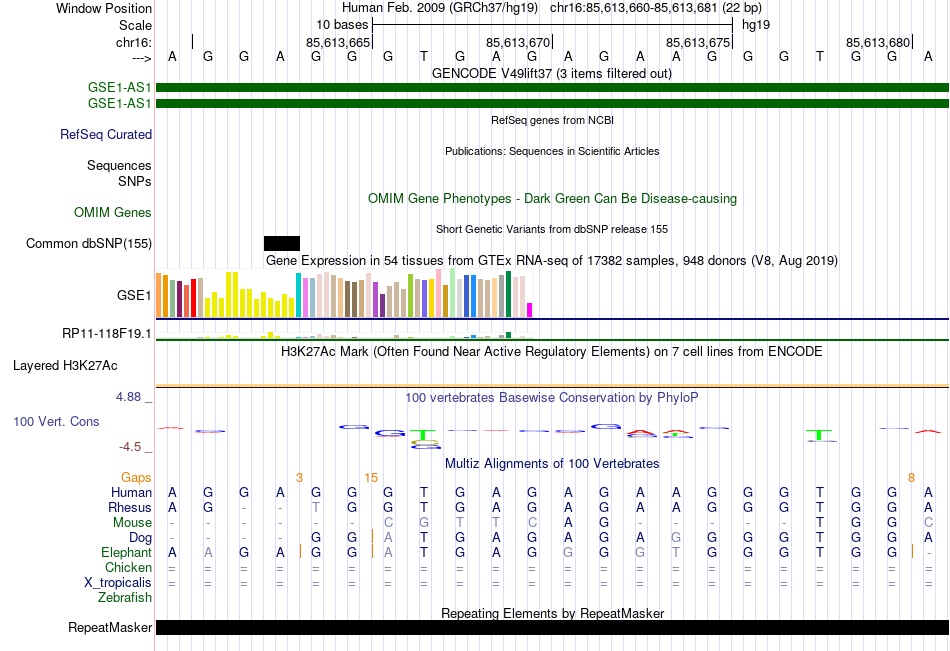Click Short Genetic Variants dbSNP title
Viewport: 950px width, 651px height.
pyautogui.click(x=552, y=229)
